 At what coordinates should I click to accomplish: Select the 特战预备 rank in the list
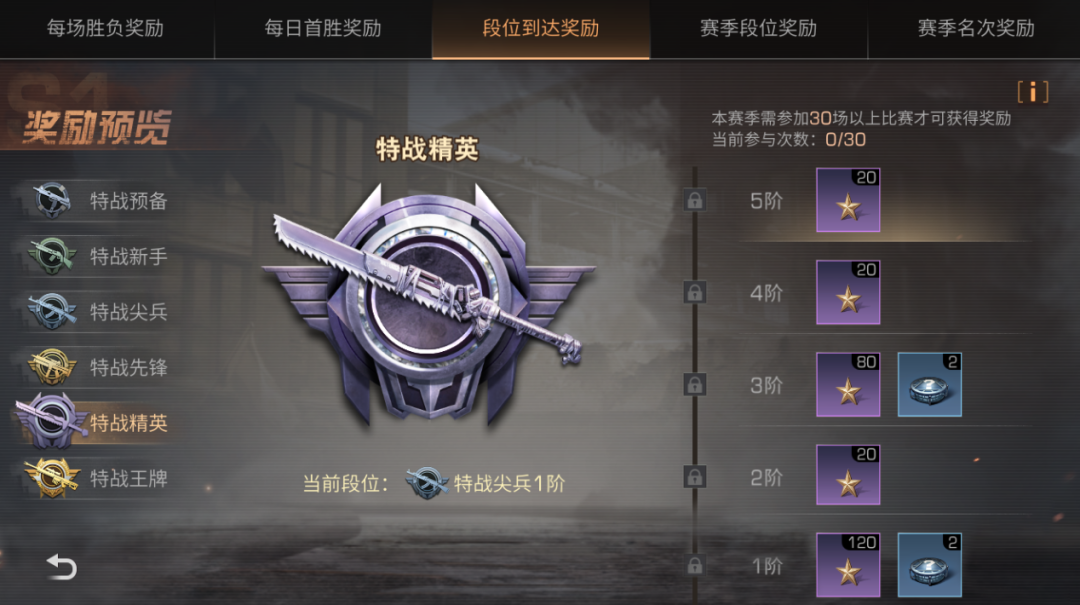tap(96, 201)
